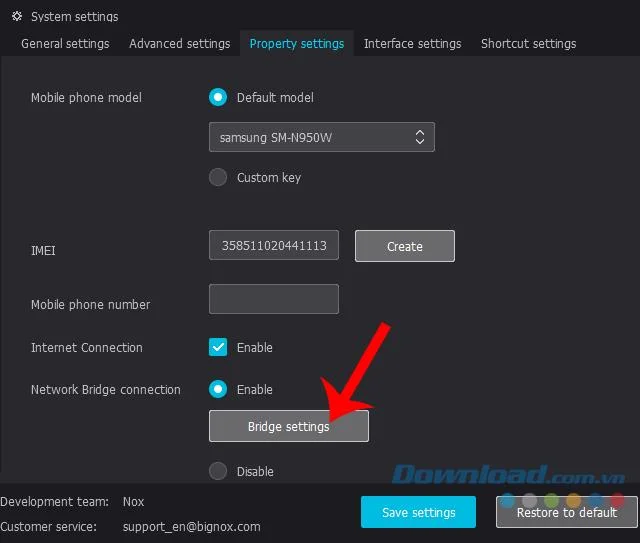
Task: Open Bridge settings
Action: click(x=289, y=426)
